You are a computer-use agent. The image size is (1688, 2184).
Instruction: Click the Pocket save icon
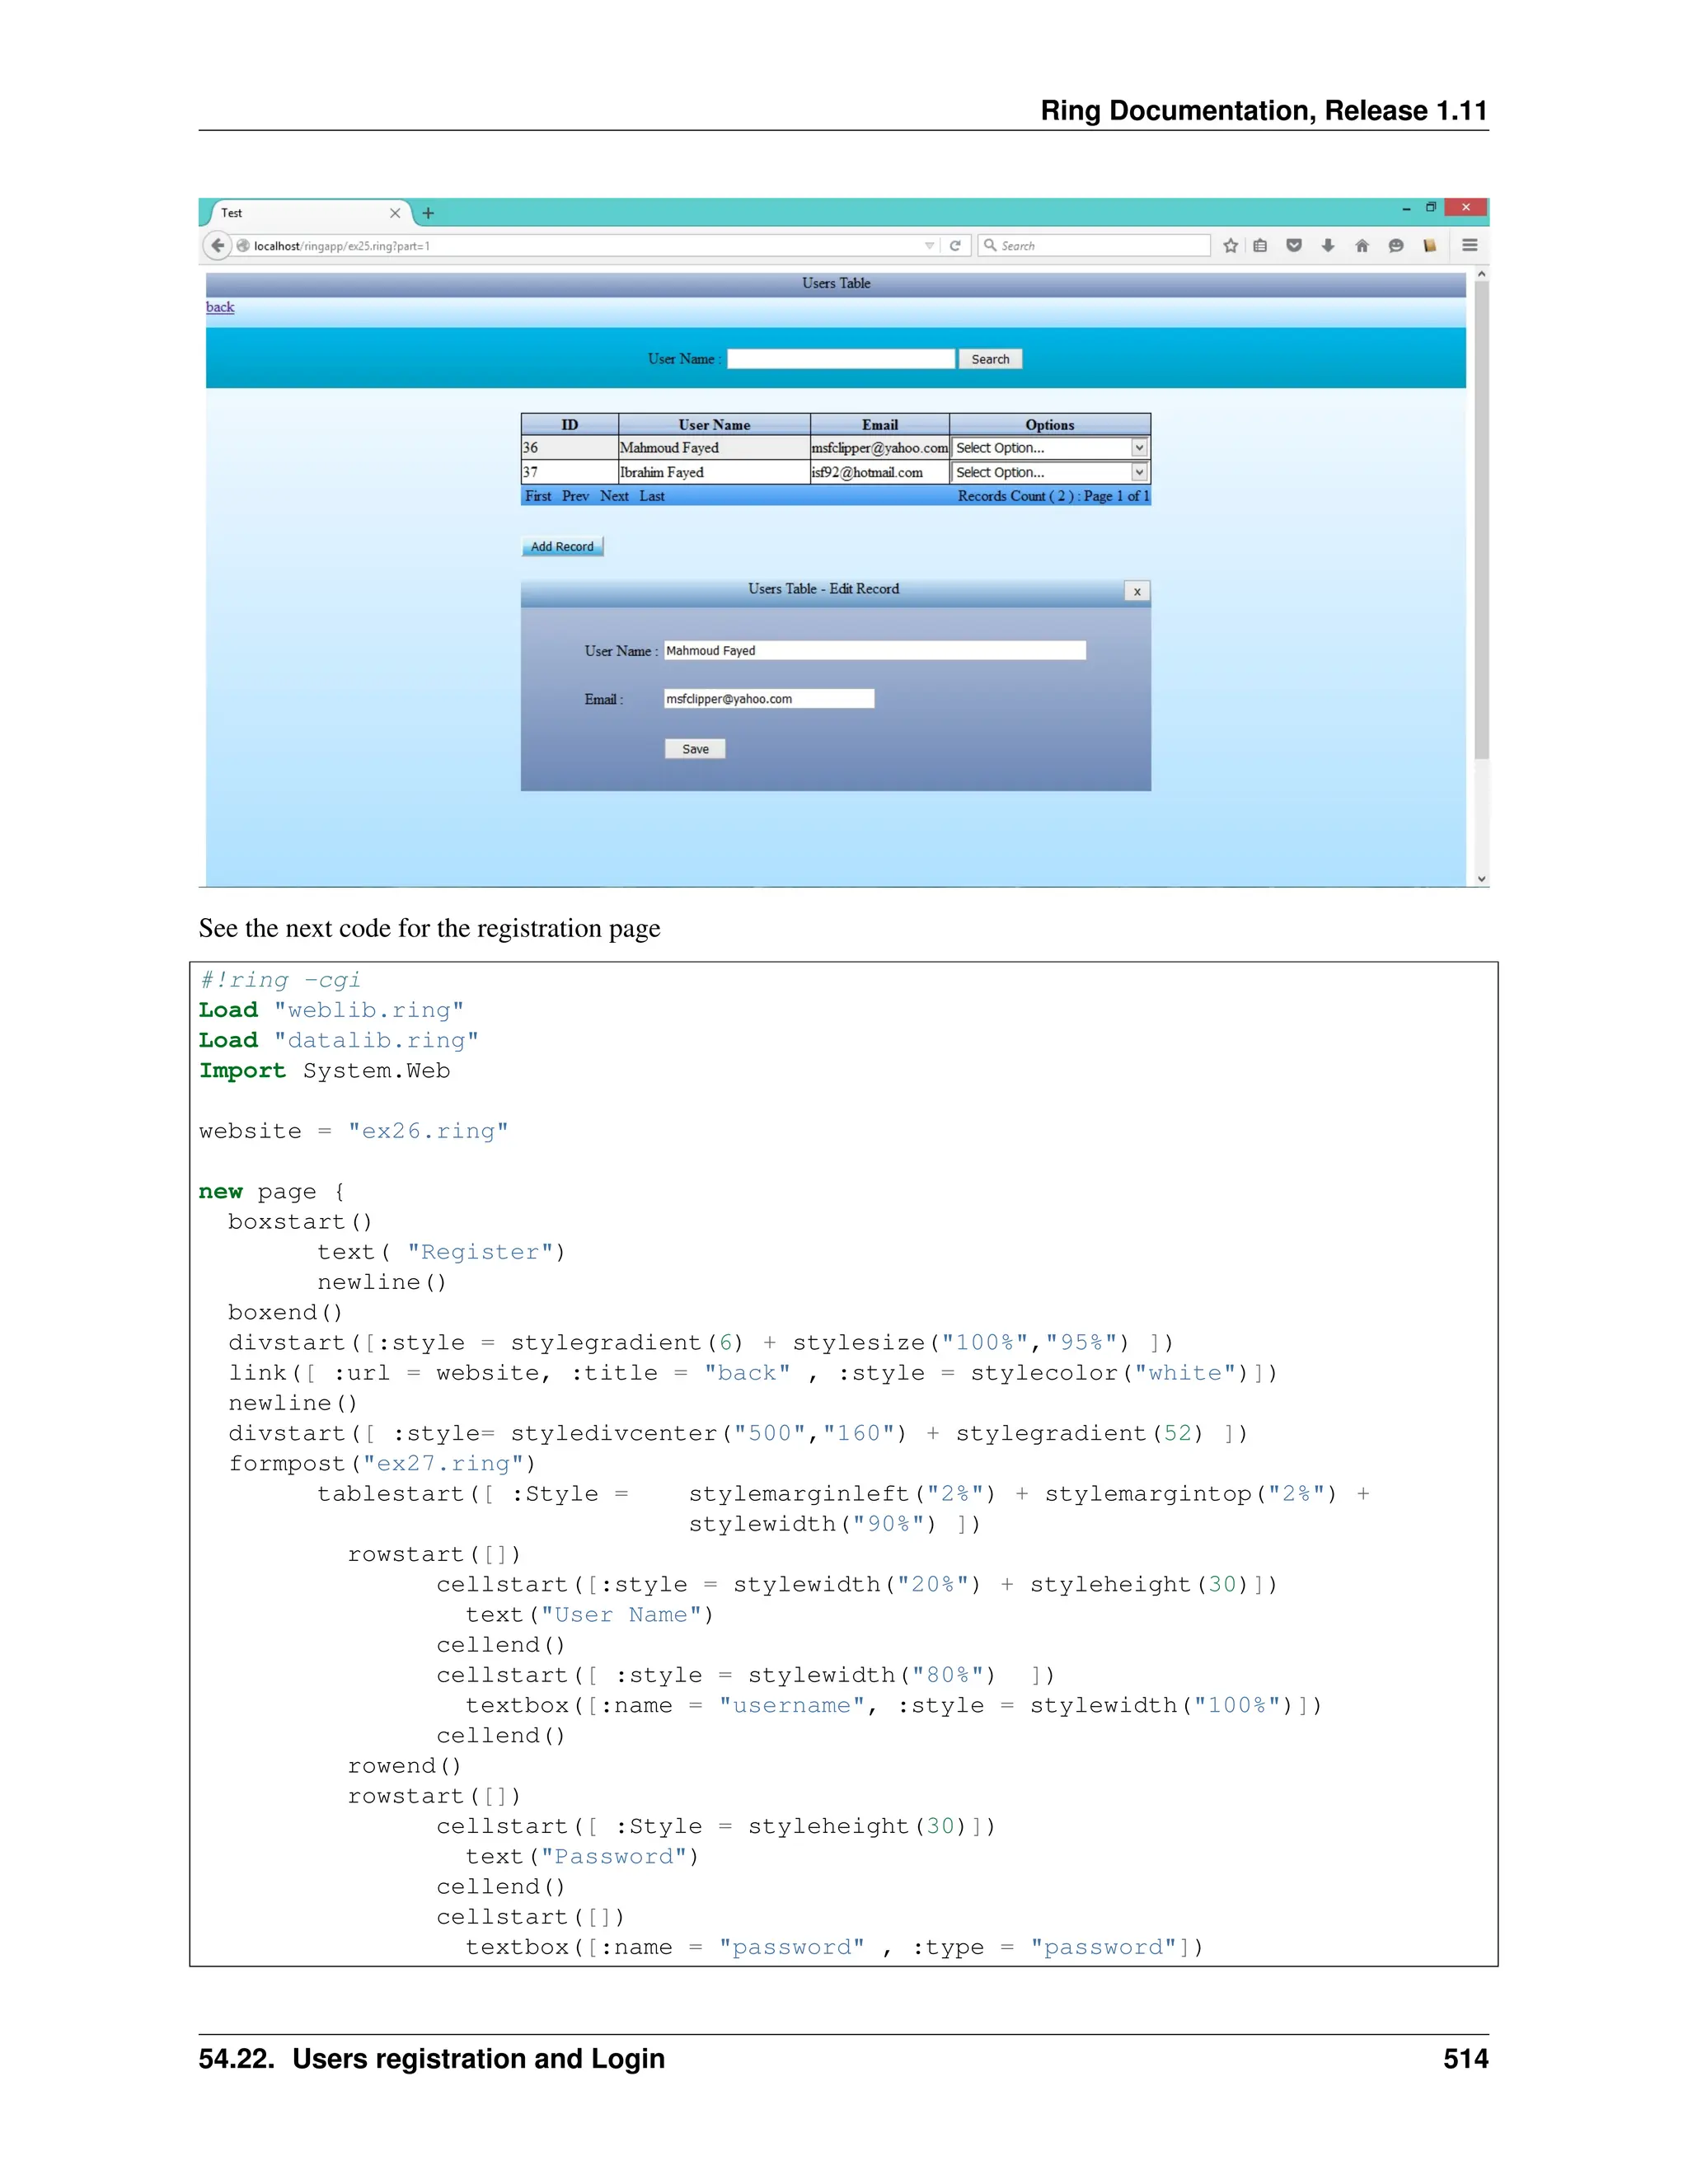(x=1294, y=245)
